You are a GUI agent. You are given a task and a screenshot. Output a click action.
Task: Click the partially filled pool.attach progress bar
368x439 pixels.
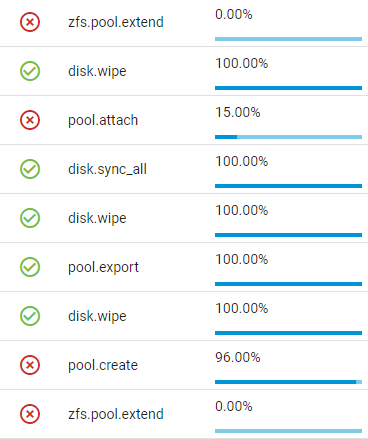click(288, 137)
